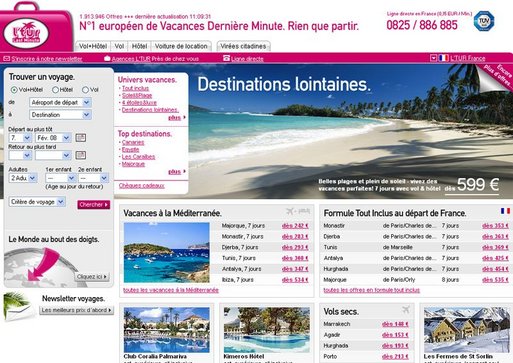The width and height of the screenshot is (513, 363).
Task: Select the Hôtel radio button
Action: pyautogui.click(x=55, y=90)
